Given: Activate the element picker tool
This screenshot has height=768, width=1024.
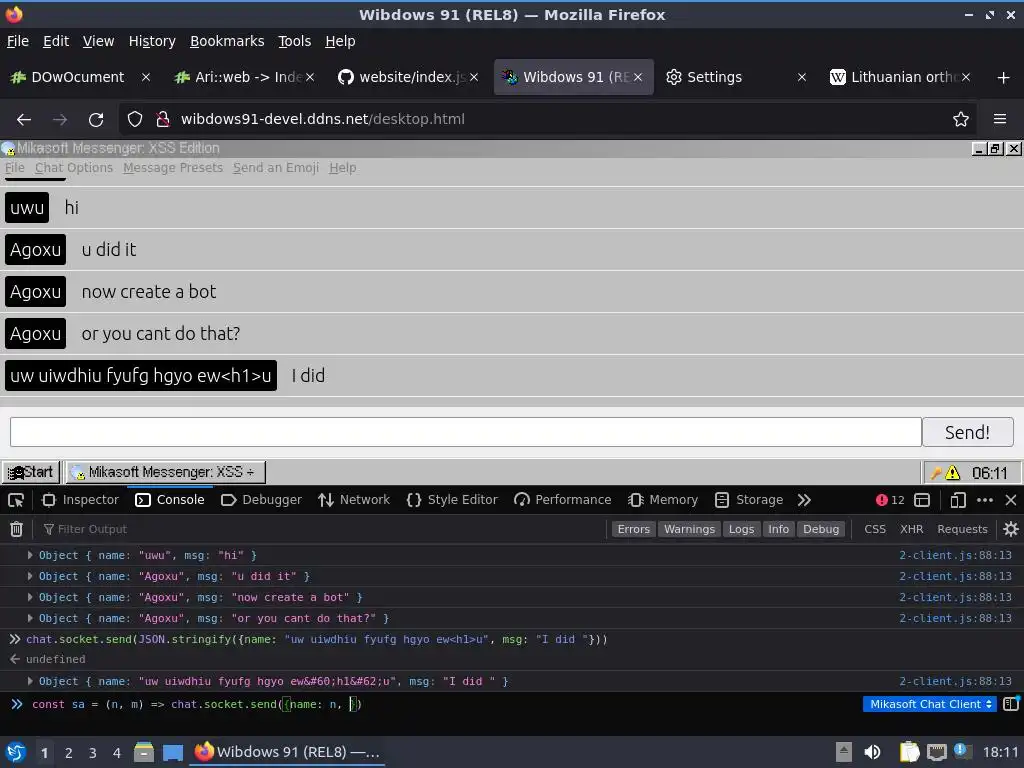Looking at the screenshot, I should (x=16, y=500).
